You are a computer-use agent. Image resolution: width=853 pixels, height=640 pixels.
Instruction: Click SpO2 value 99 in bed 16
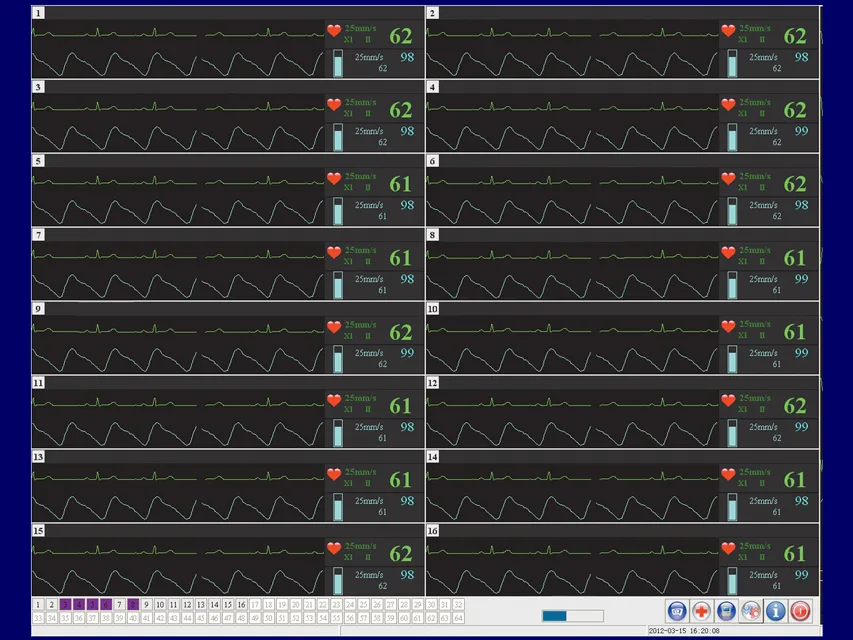(x=801, y=575)
